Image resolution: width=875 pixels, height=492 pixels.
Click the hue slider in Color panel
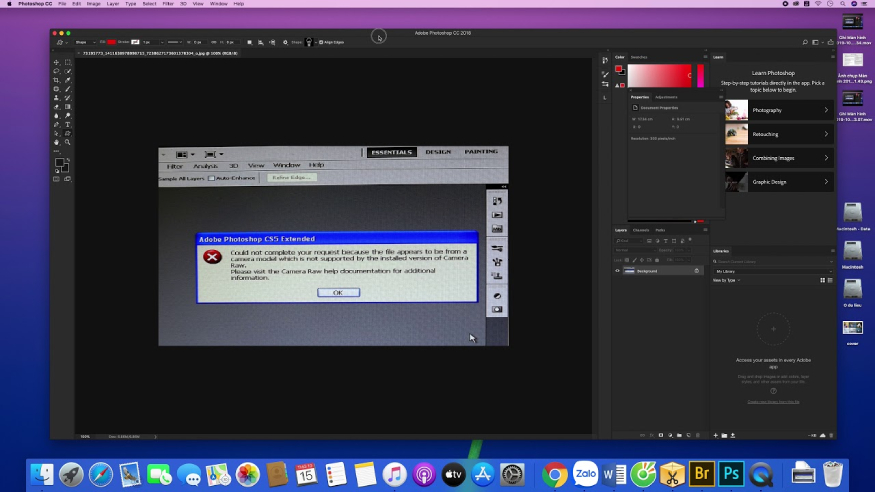tap(700, 76)
